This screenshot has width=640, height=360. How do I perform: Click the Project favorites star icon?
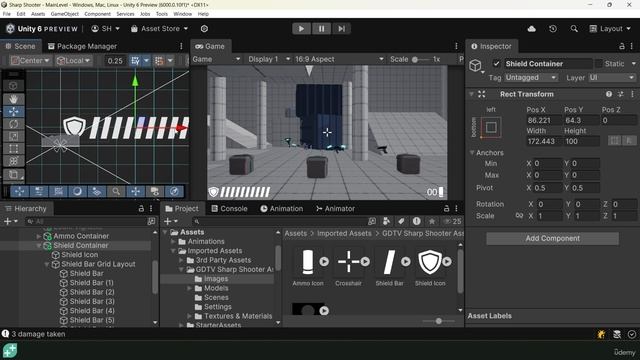tap(431, 221)
